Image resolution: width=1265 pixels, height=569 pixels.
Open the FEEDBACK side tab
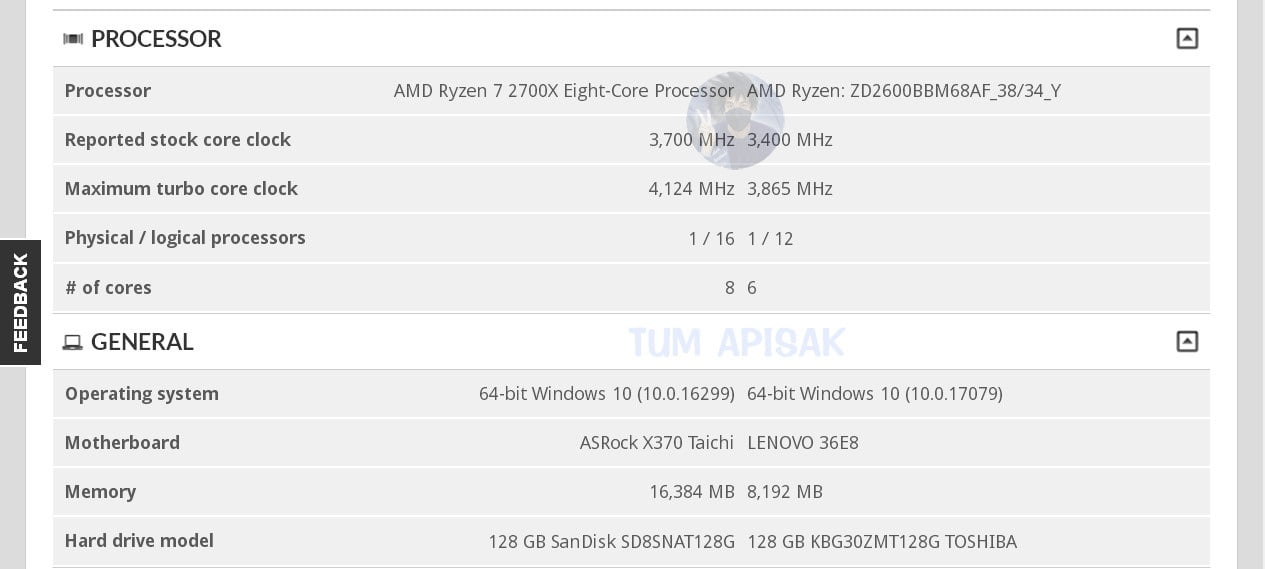coord(20,302)
